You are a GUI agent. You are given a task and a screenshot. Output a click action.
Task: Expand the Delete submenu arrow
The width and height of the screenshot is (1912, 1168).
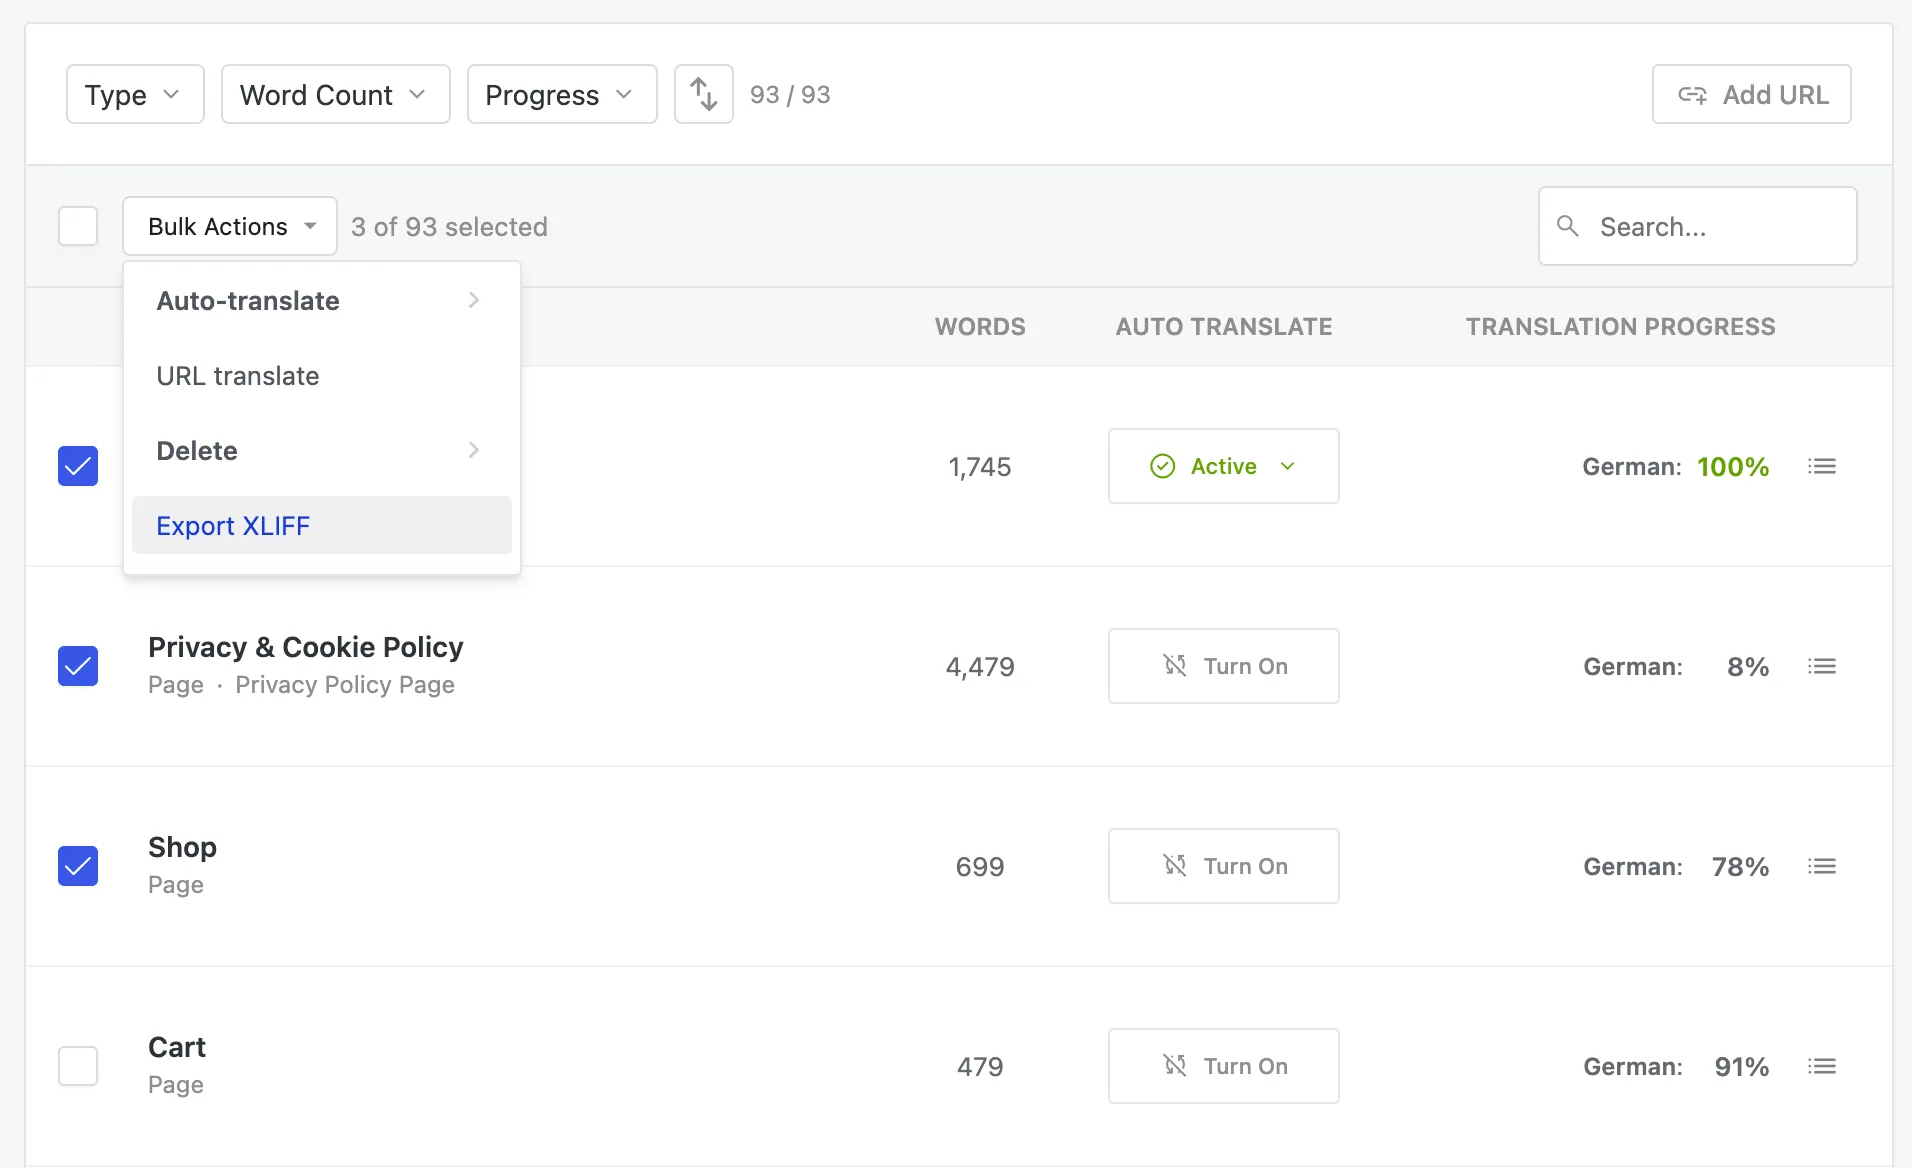[474, 450]
